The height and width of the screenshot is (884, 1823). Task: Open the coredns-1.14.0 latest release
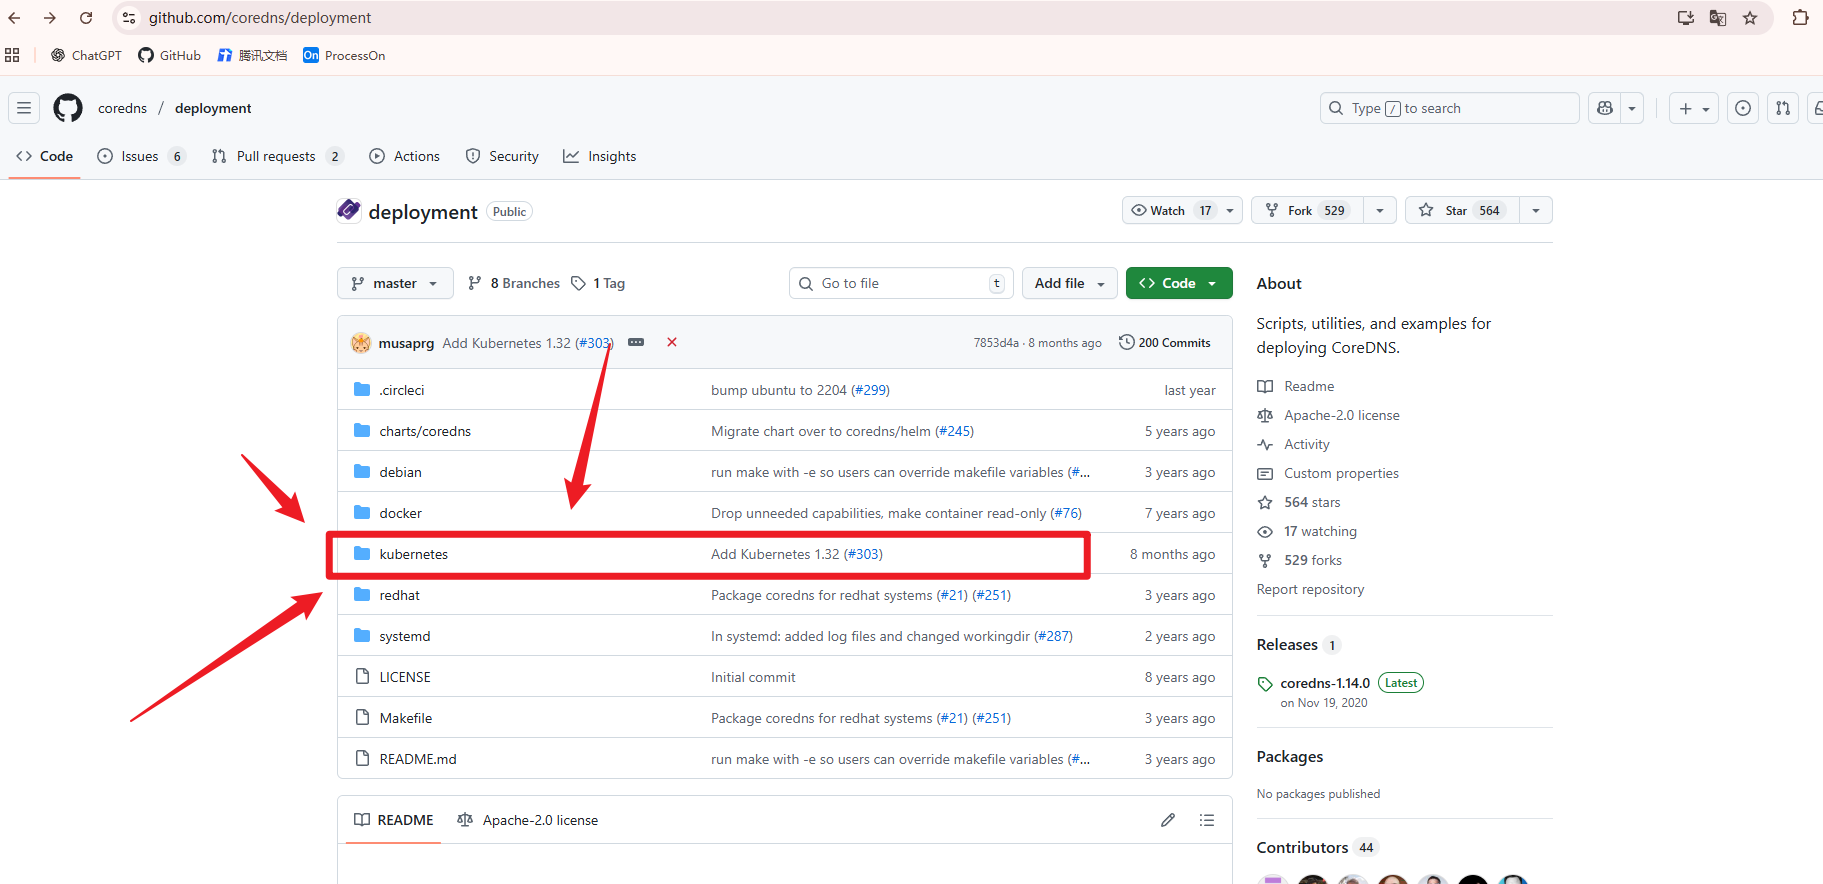1325,683
